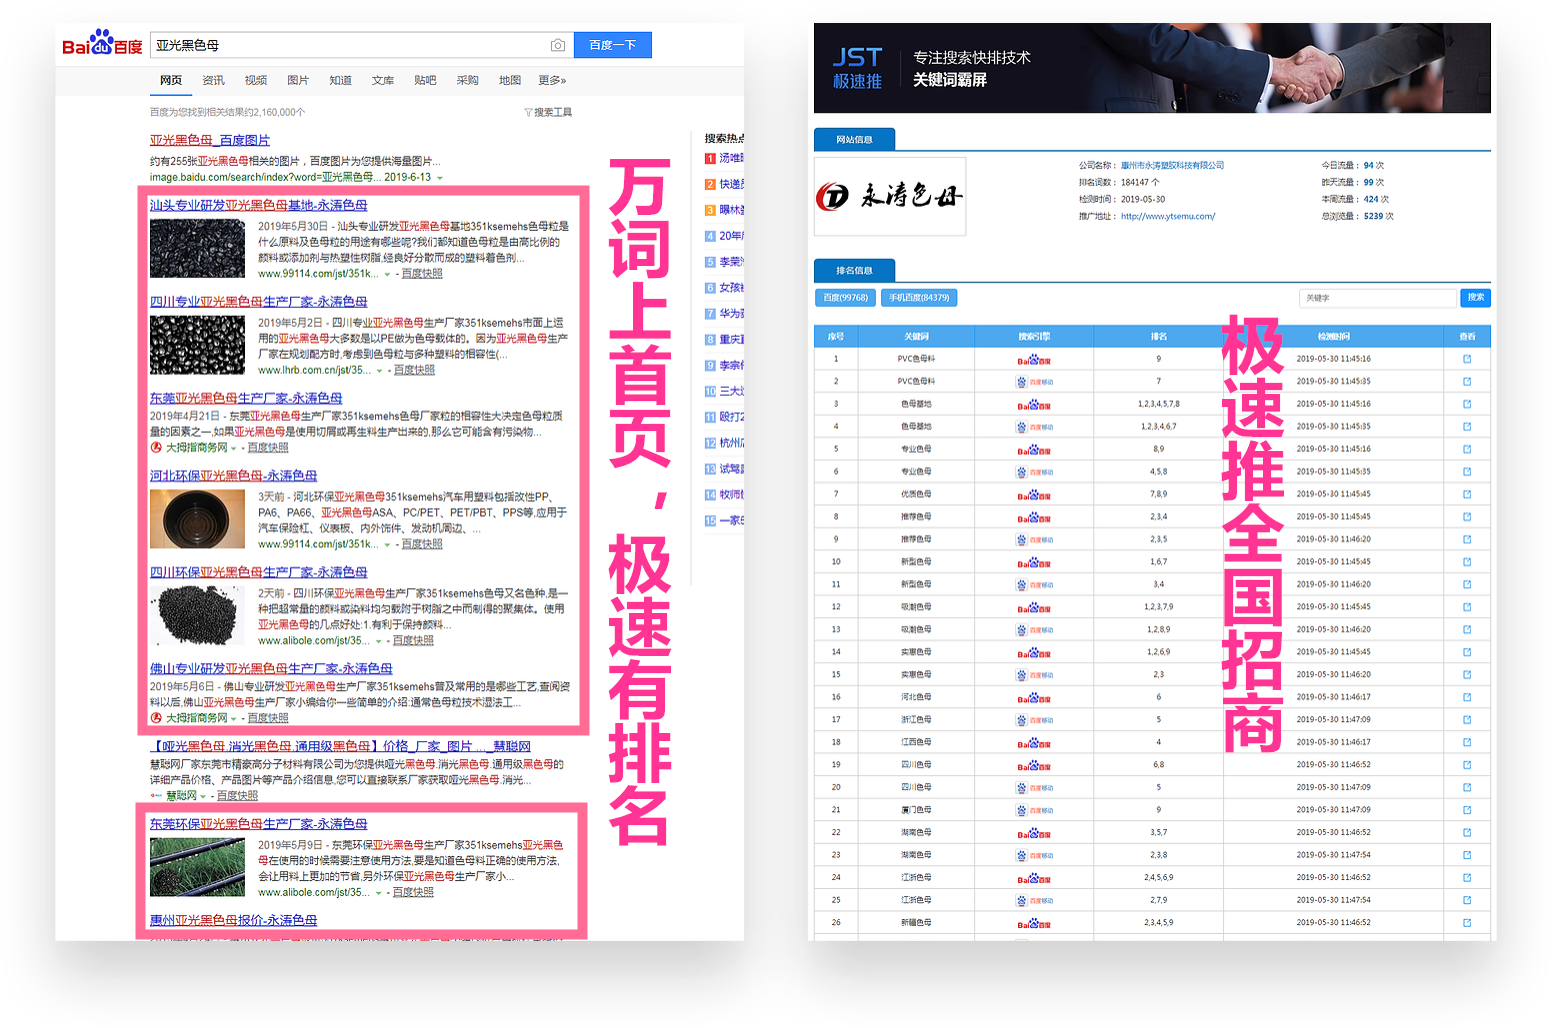Expand arrow beside 慧聪网 source link
This screenshot has width=1552, height=1028.
click(x=202, y=797)
